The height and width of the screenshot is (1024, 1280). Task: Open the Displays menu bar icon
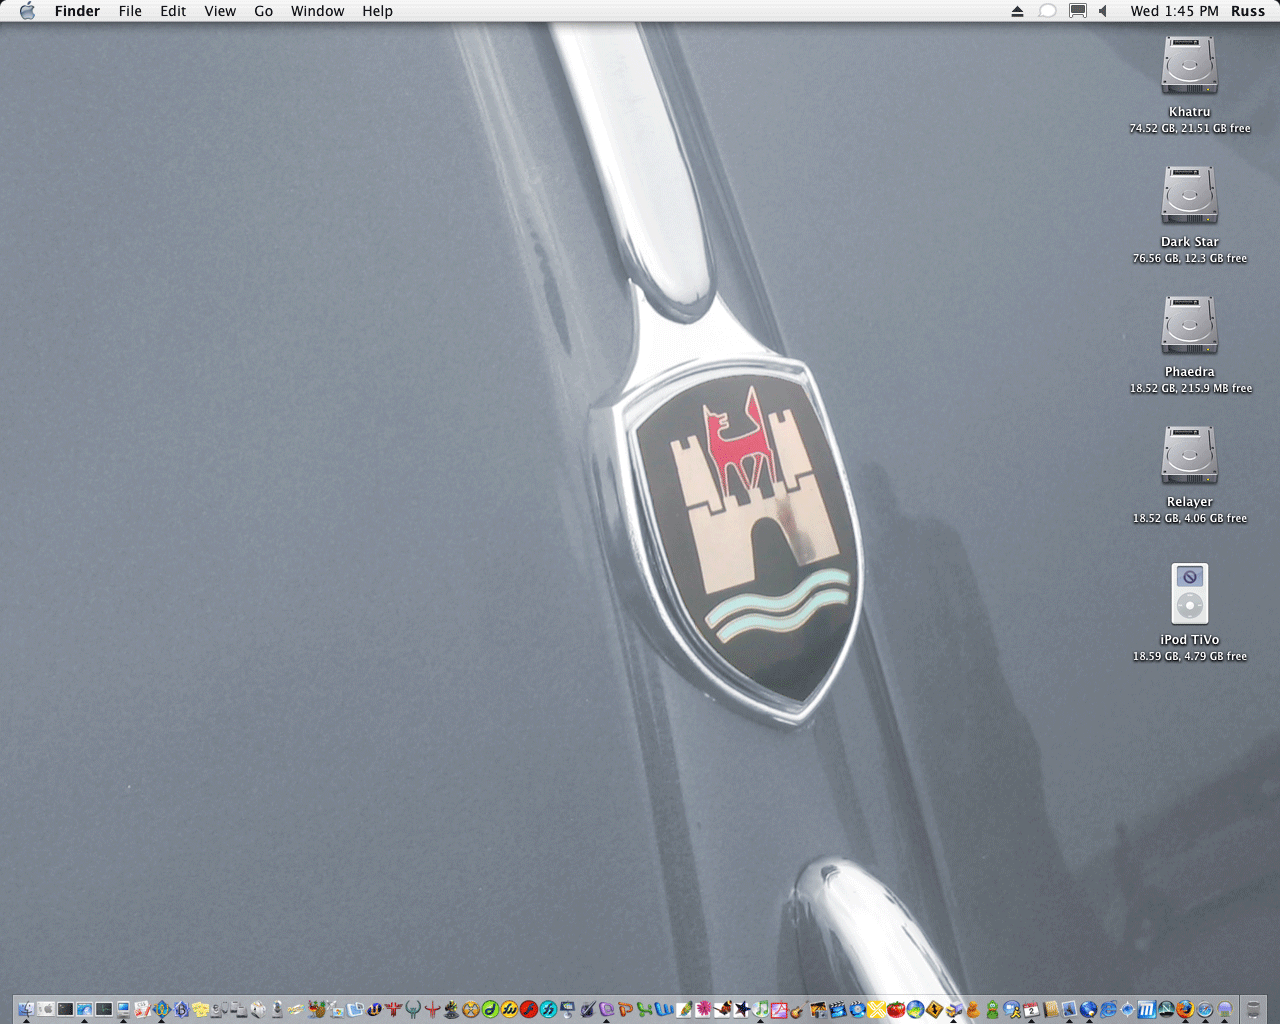pos(1078,11)
